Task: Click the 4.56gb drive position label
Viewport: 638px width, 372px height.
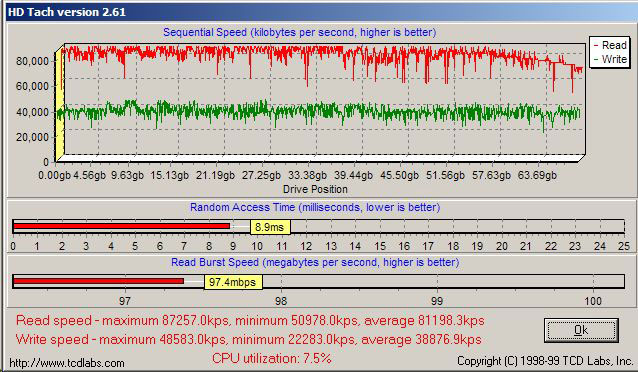Action: 90,175
